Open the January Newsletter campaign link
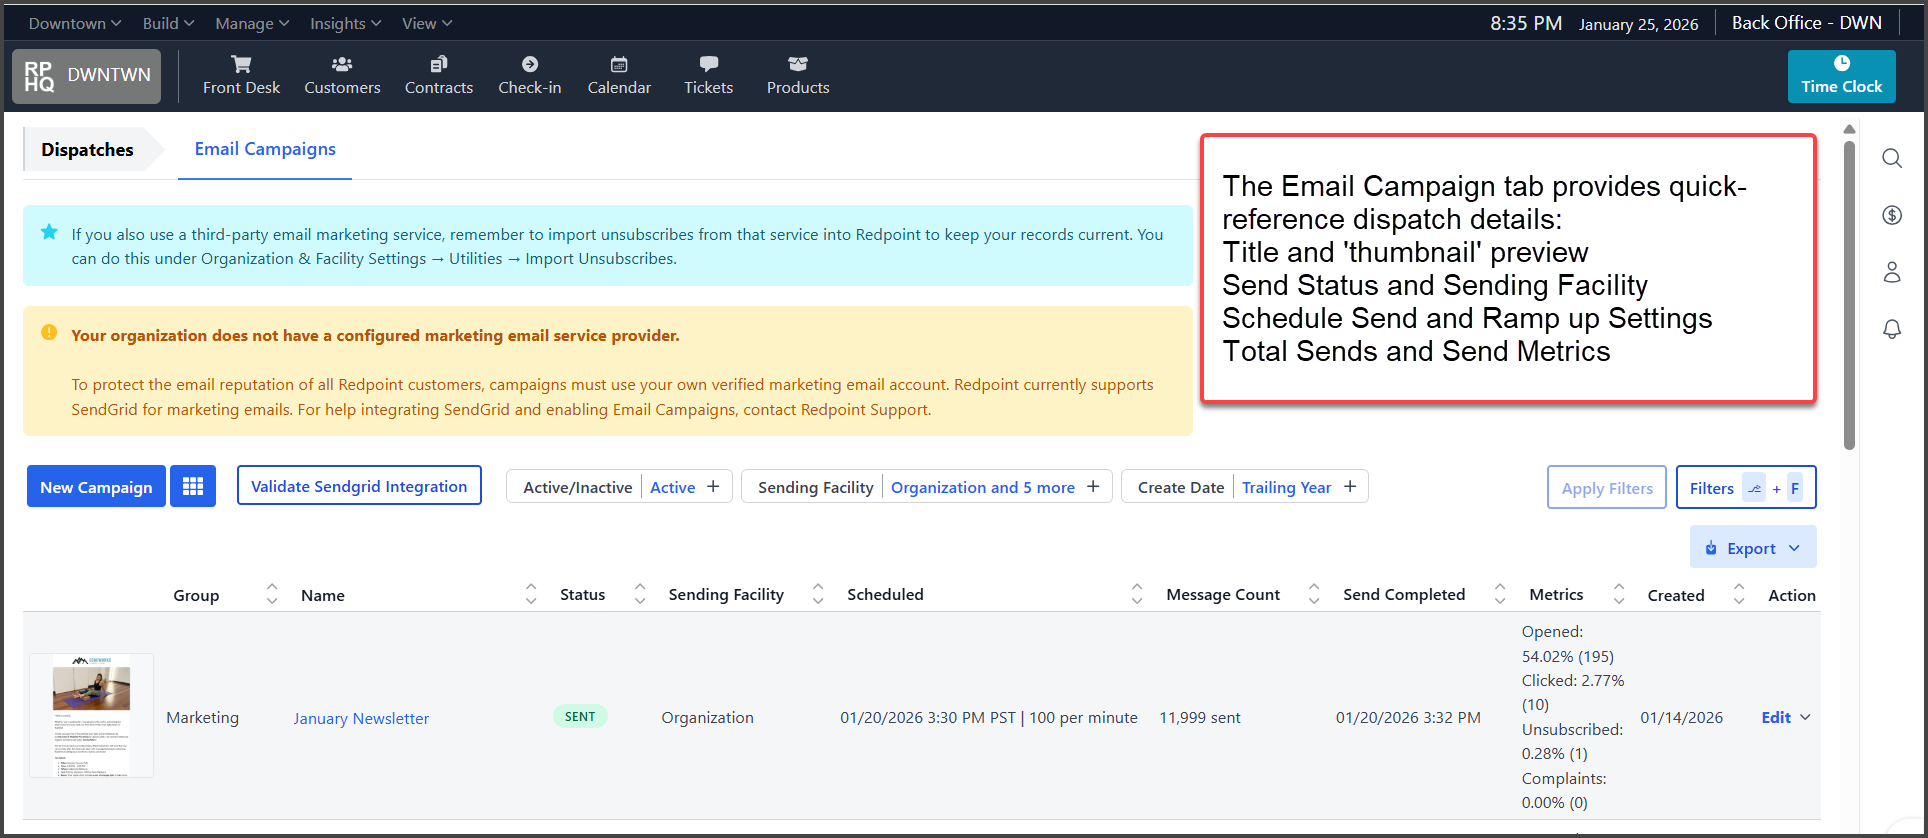Screen dimensions: 1928x838 pos(361,718)
